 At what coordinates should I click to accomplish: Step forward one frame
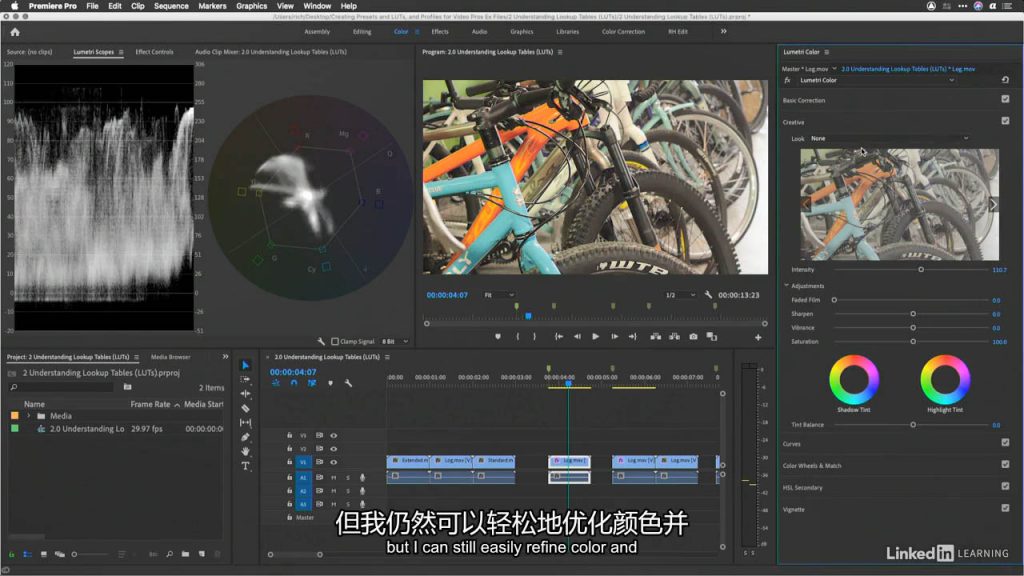click(615, 337)
